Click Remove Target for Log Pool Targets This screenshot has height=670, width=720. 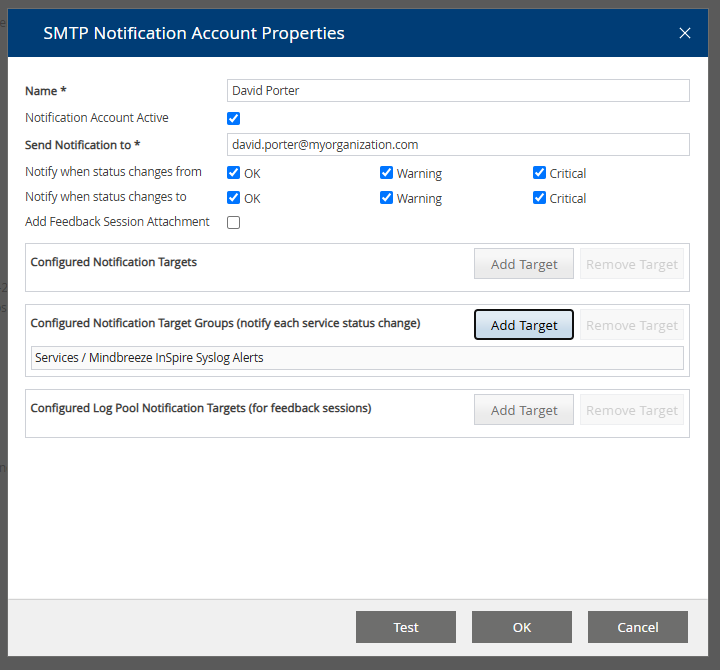(632, 411)
